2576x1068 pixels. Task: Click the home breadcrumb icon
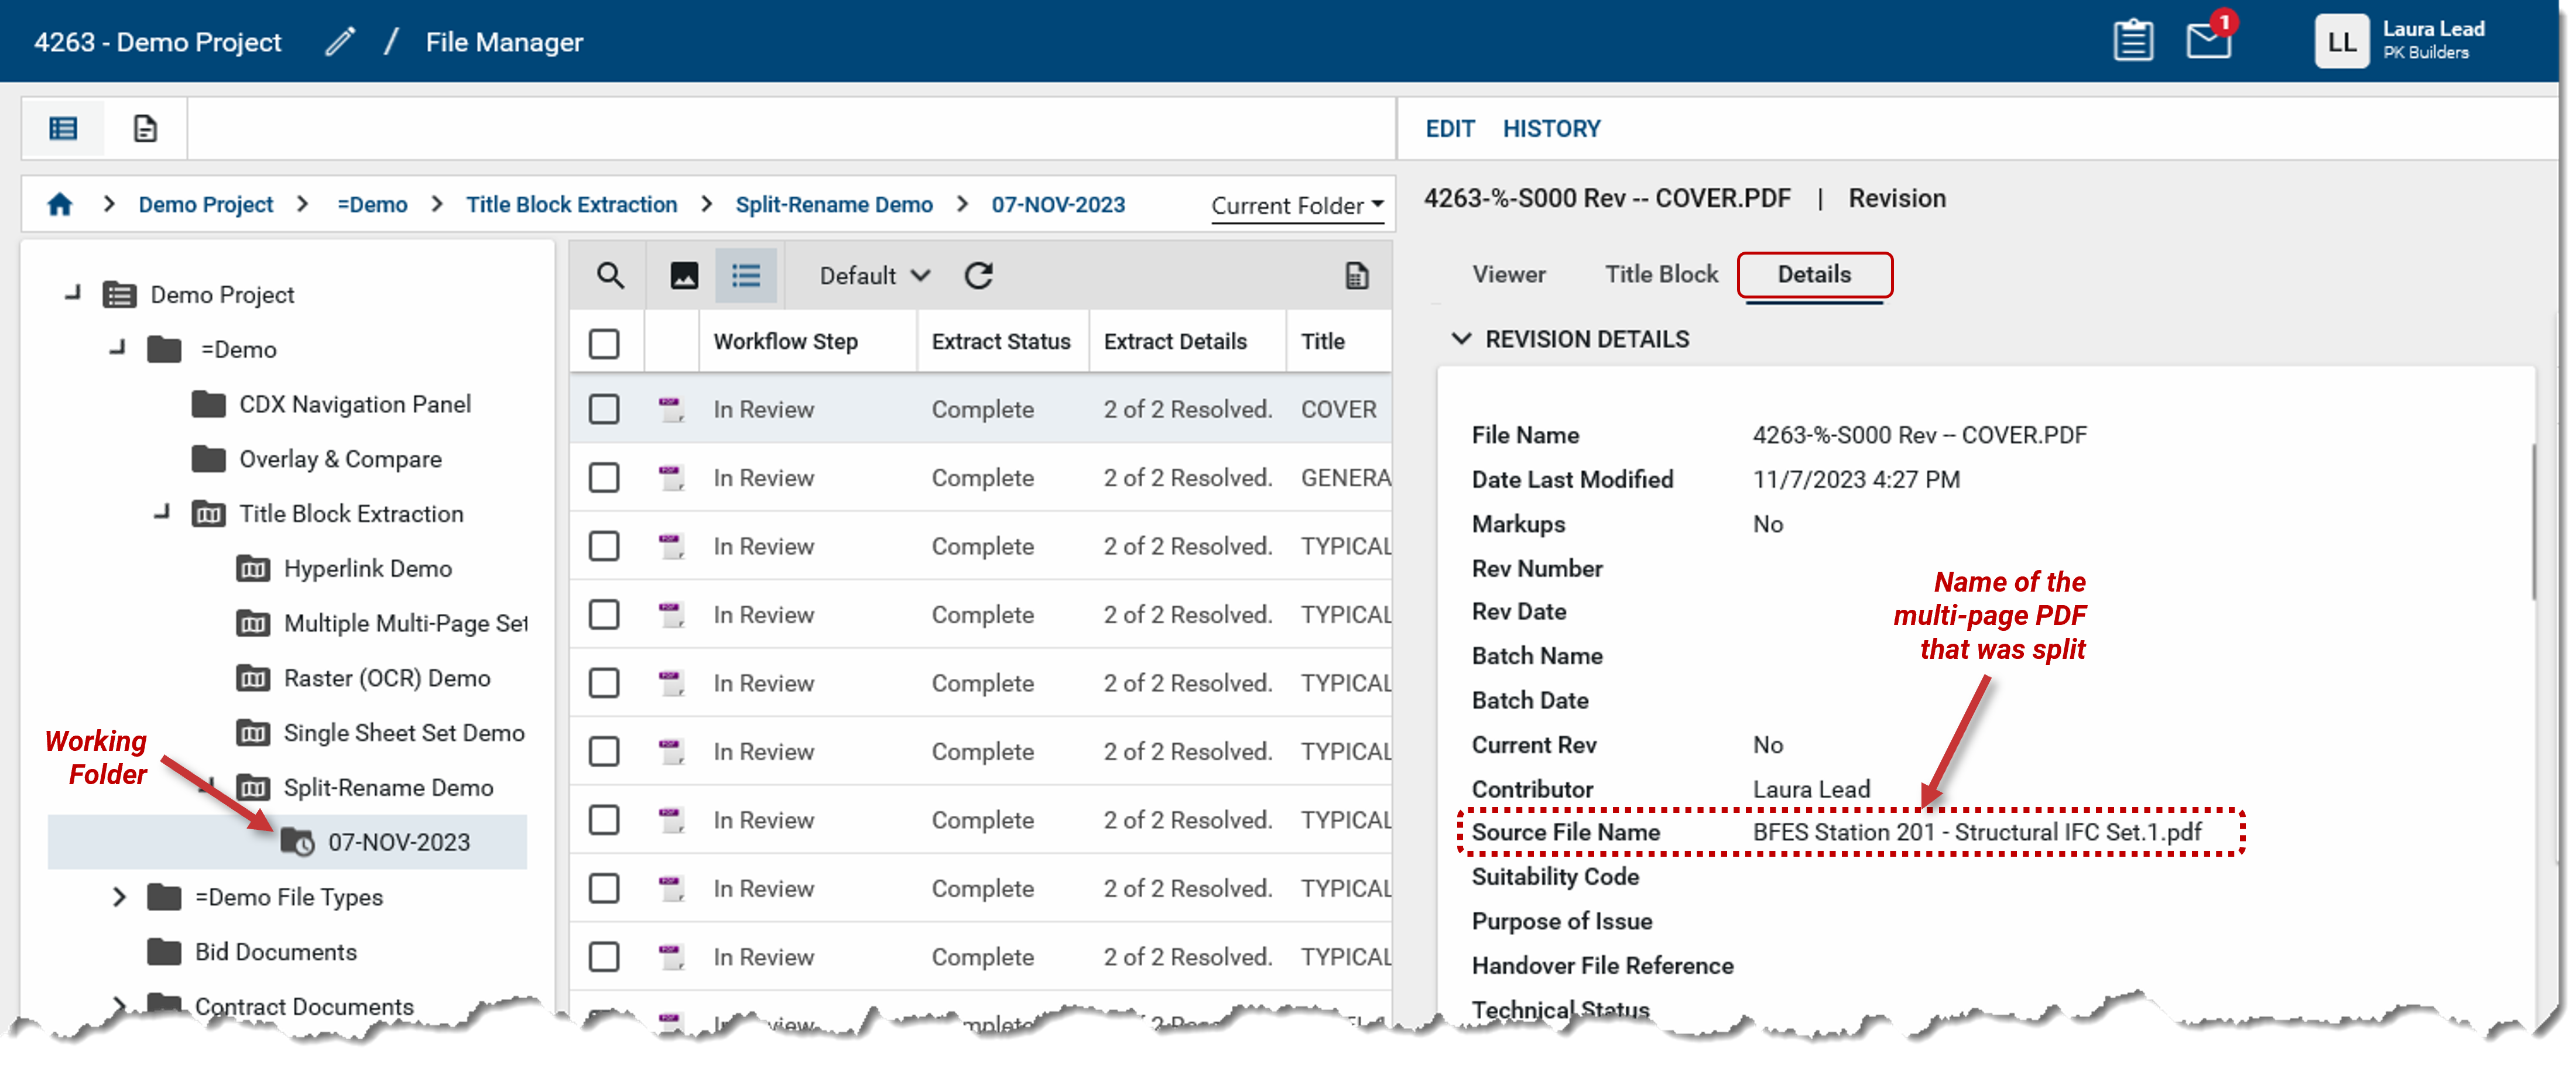60,205
